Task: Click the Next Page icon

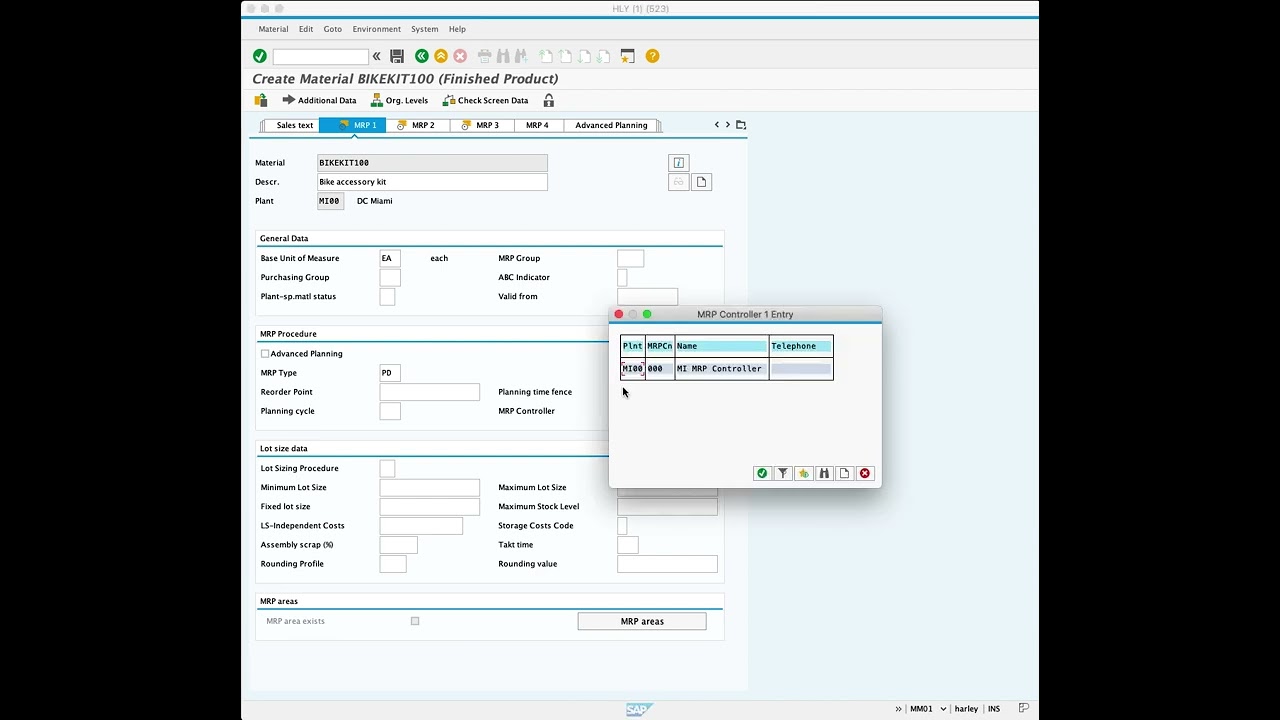Action: (584, 56)
